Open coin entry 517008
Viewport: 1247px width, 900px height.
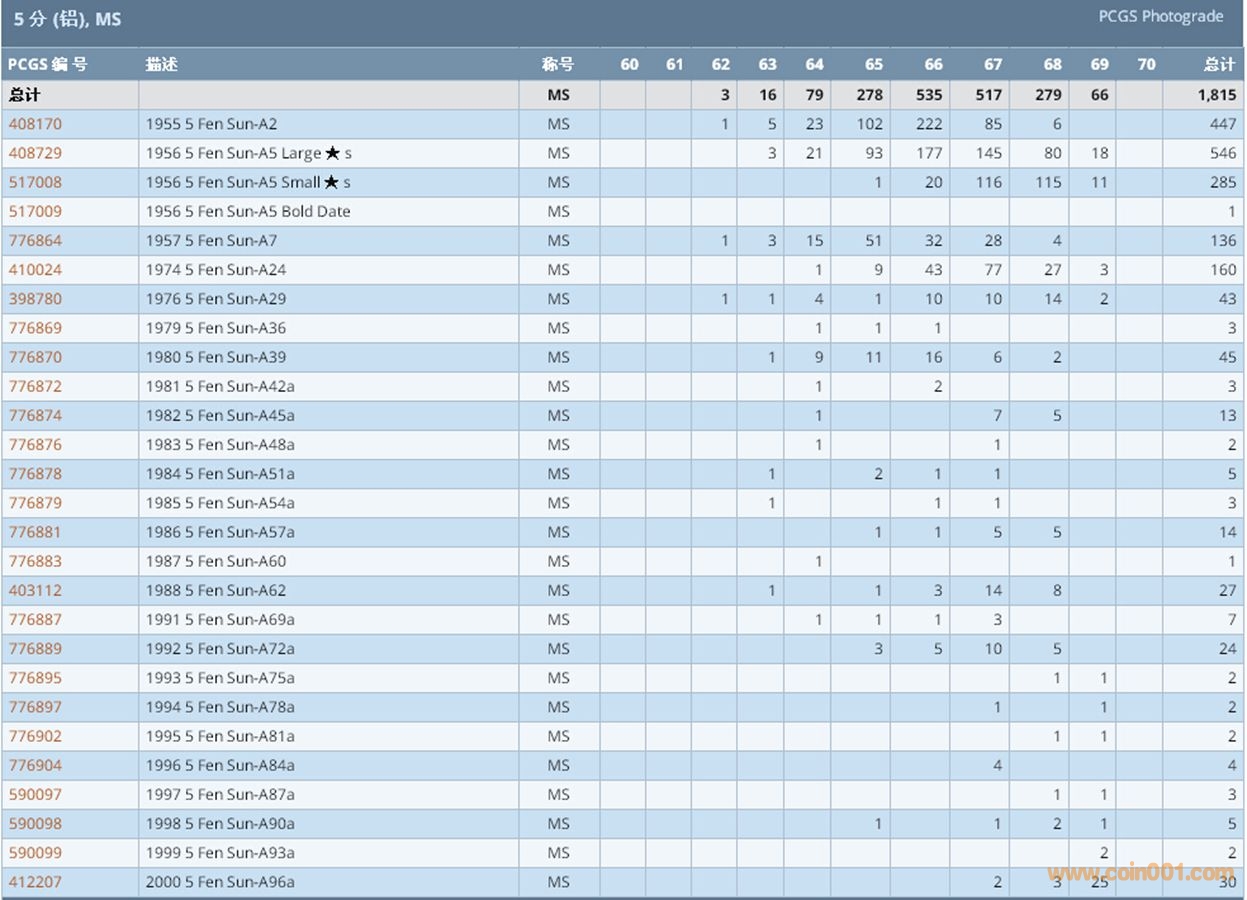pyautogui.click(x=35, y=182)
